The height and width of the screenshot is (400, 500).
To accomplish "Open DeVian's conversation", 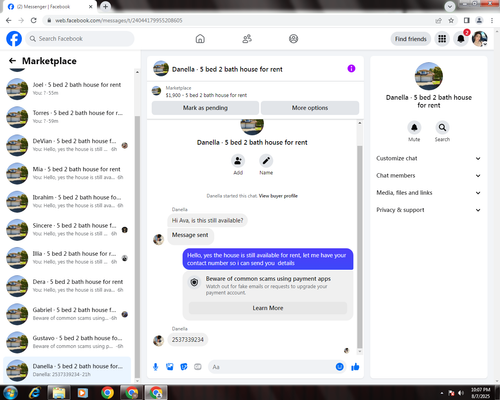I will coord(67,145).
